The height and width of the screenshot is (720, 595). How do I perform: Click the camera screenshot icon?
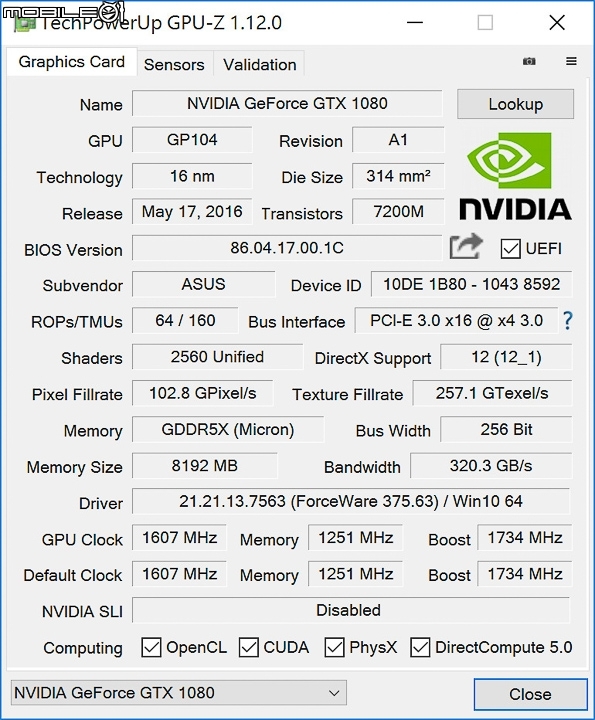[x=529, y=61]
